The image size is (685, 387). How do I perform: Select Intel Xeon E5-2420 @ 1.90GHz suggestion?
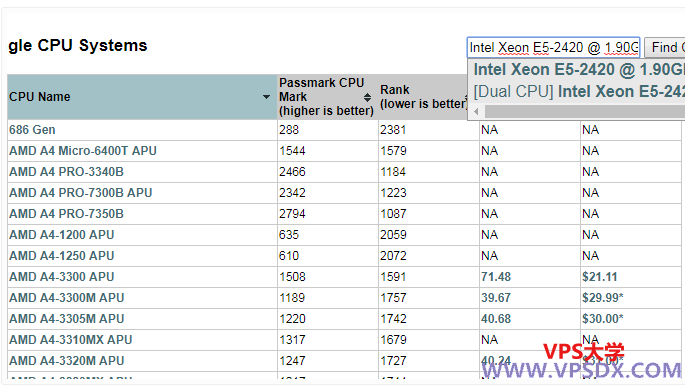click(x=579, y=70)
